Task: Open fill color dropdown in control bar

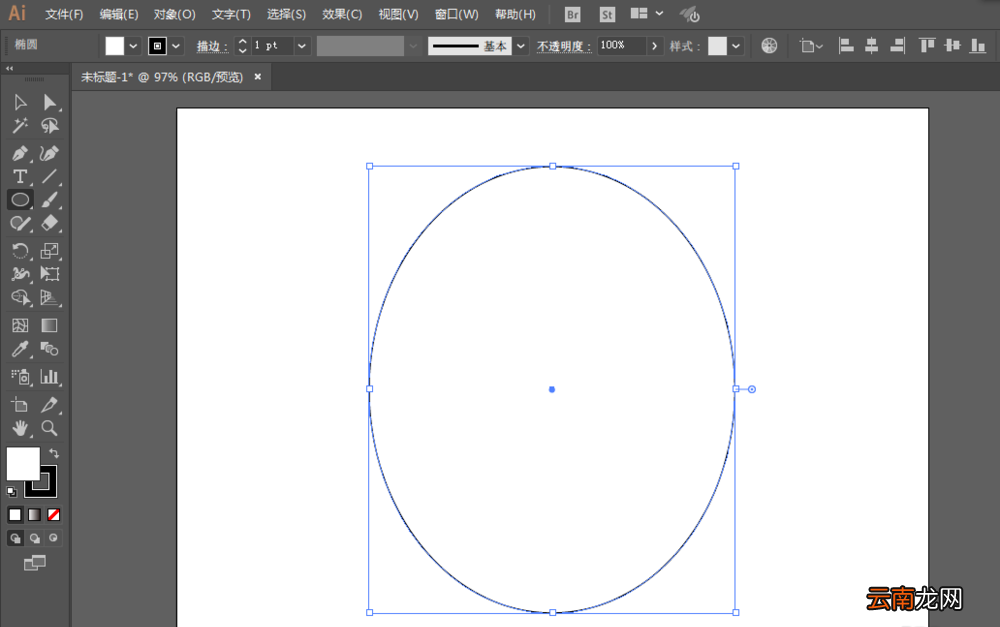Action: (133, 46)
